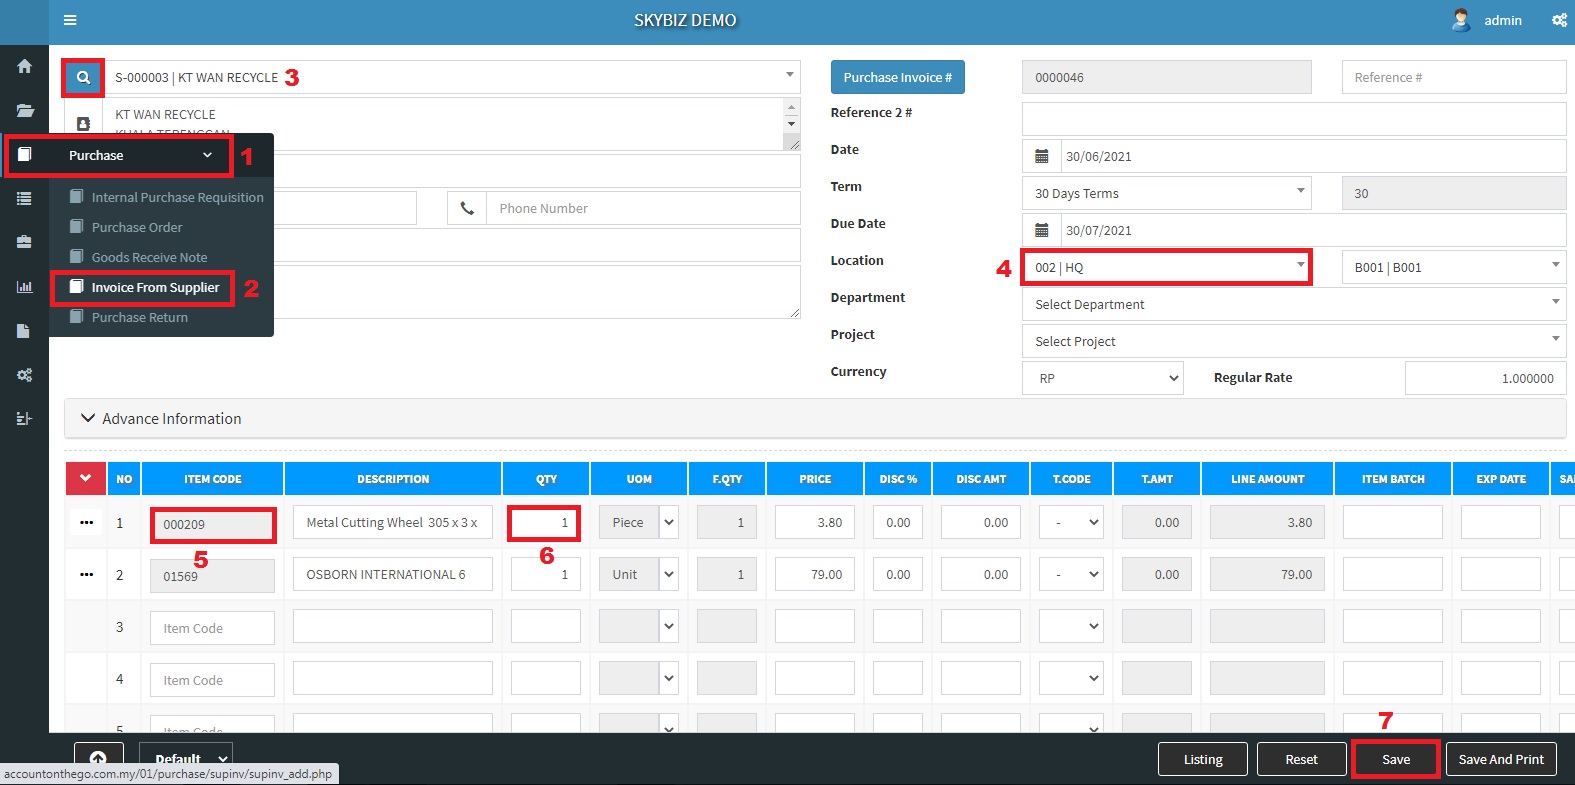Open the 30 Days Terms dropdown
Screen dimensions: 1575x785
tap(1166, 193)
